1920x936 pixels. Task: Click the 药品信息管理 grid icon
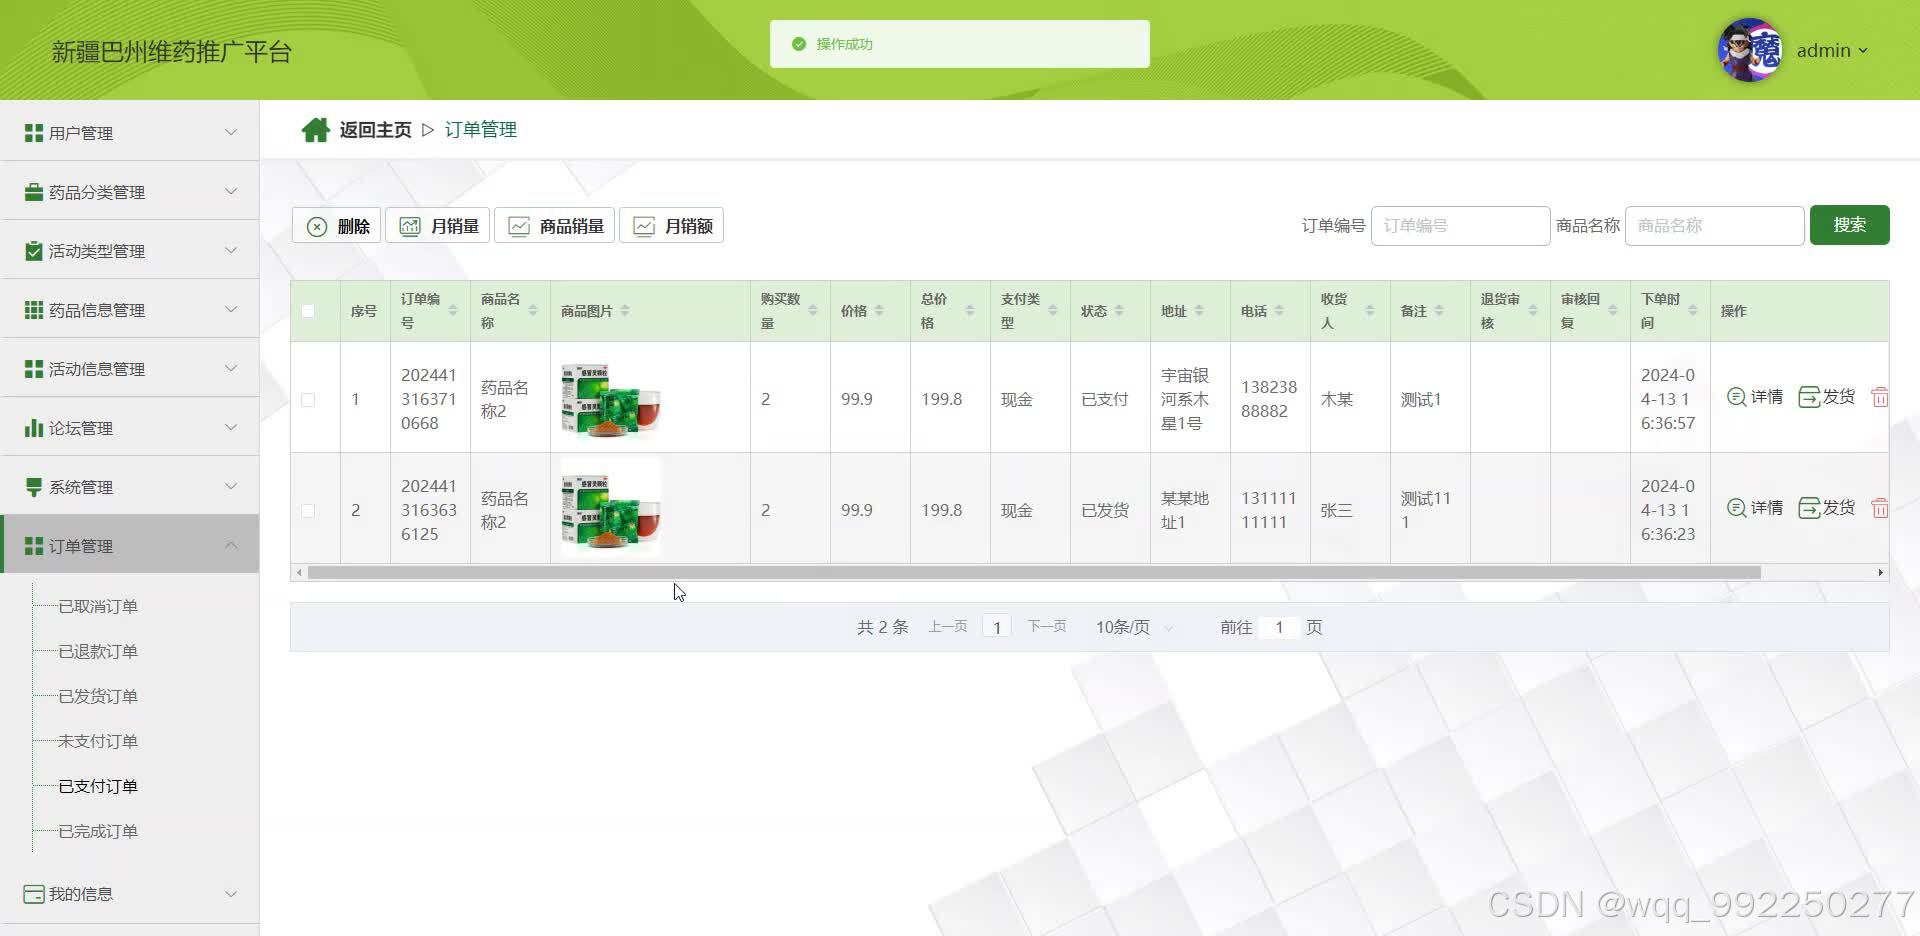pyautogui.click(x=34, y=310)
